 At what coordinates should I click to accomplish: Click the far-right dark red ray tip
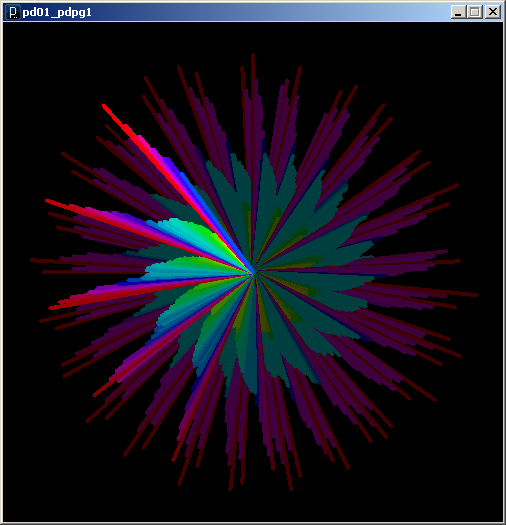pos(475,295)
